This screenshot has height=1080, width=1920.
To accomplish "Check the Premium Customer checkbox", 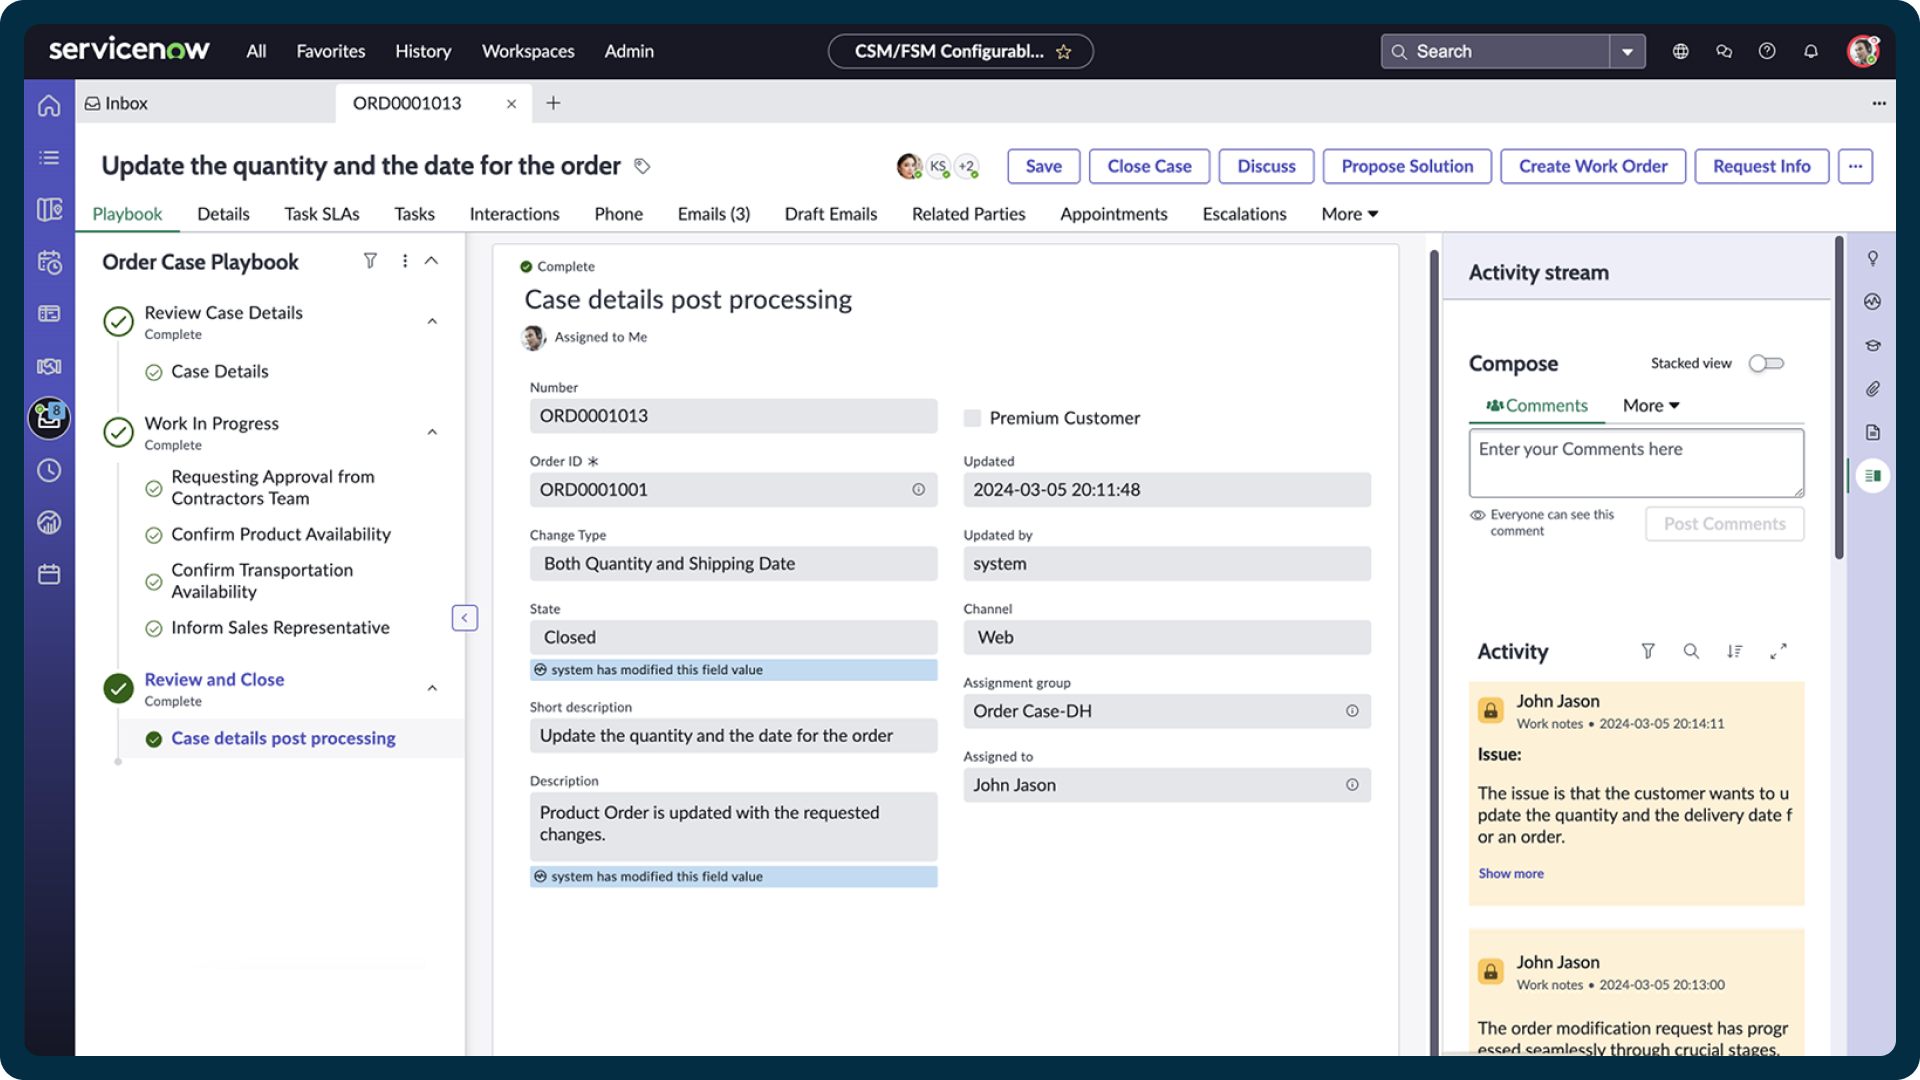I will (972, 418).
